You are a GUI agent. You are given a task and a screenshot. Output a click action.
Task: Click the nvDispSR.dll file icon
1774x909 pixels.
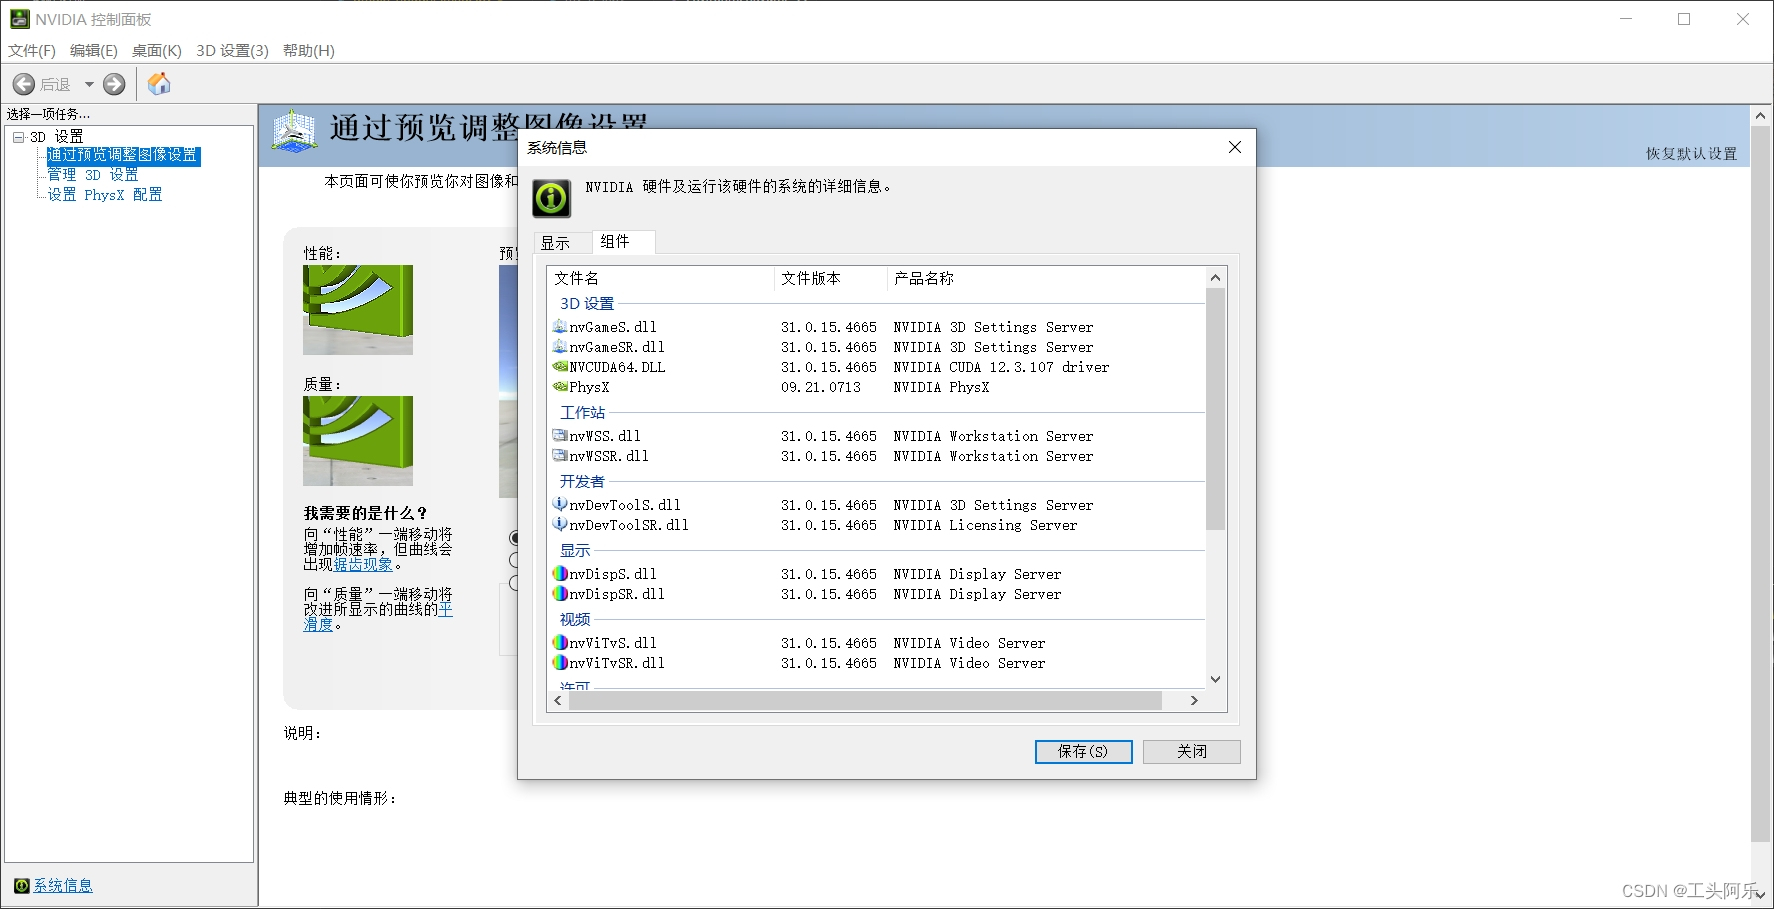tap(560, 593)
